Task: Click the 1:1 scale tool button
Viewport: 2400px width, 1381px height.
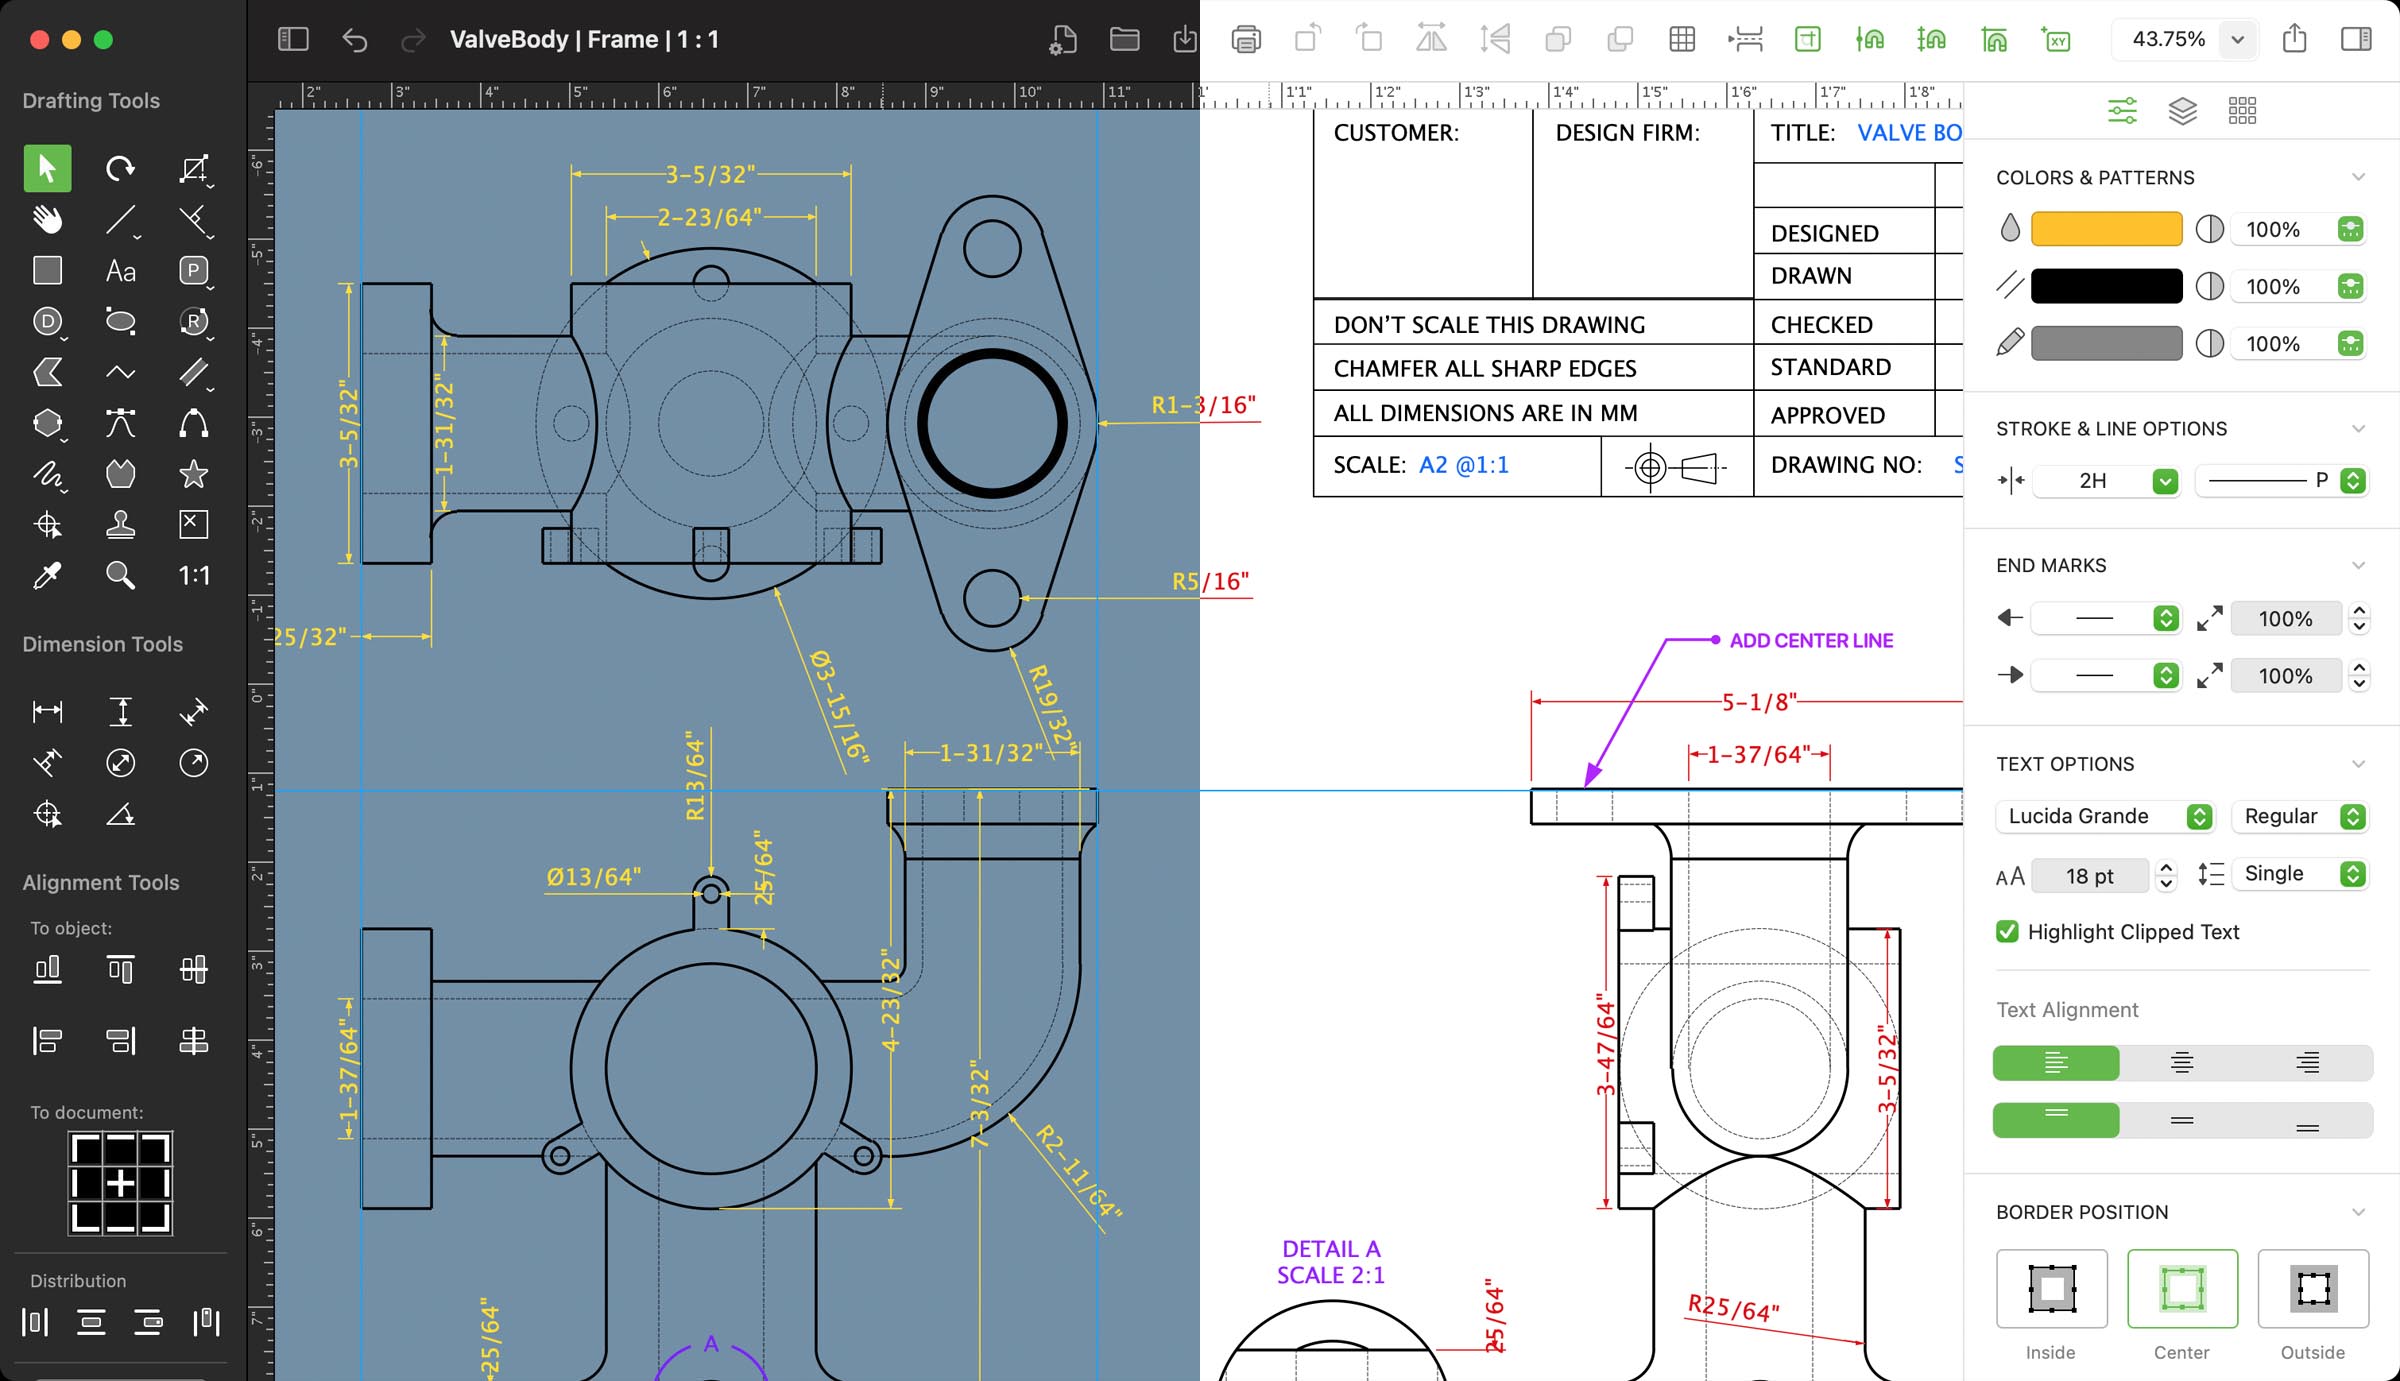Action: pos(193,573)
